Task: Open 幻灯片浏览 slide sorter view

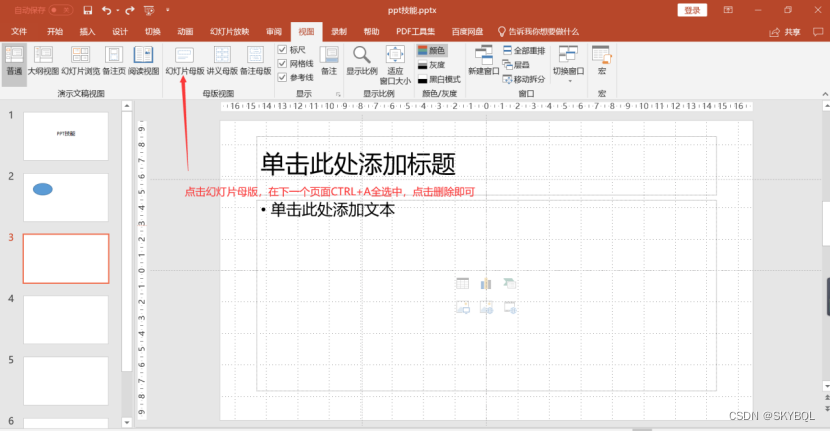Action: [x=80, y=60]
